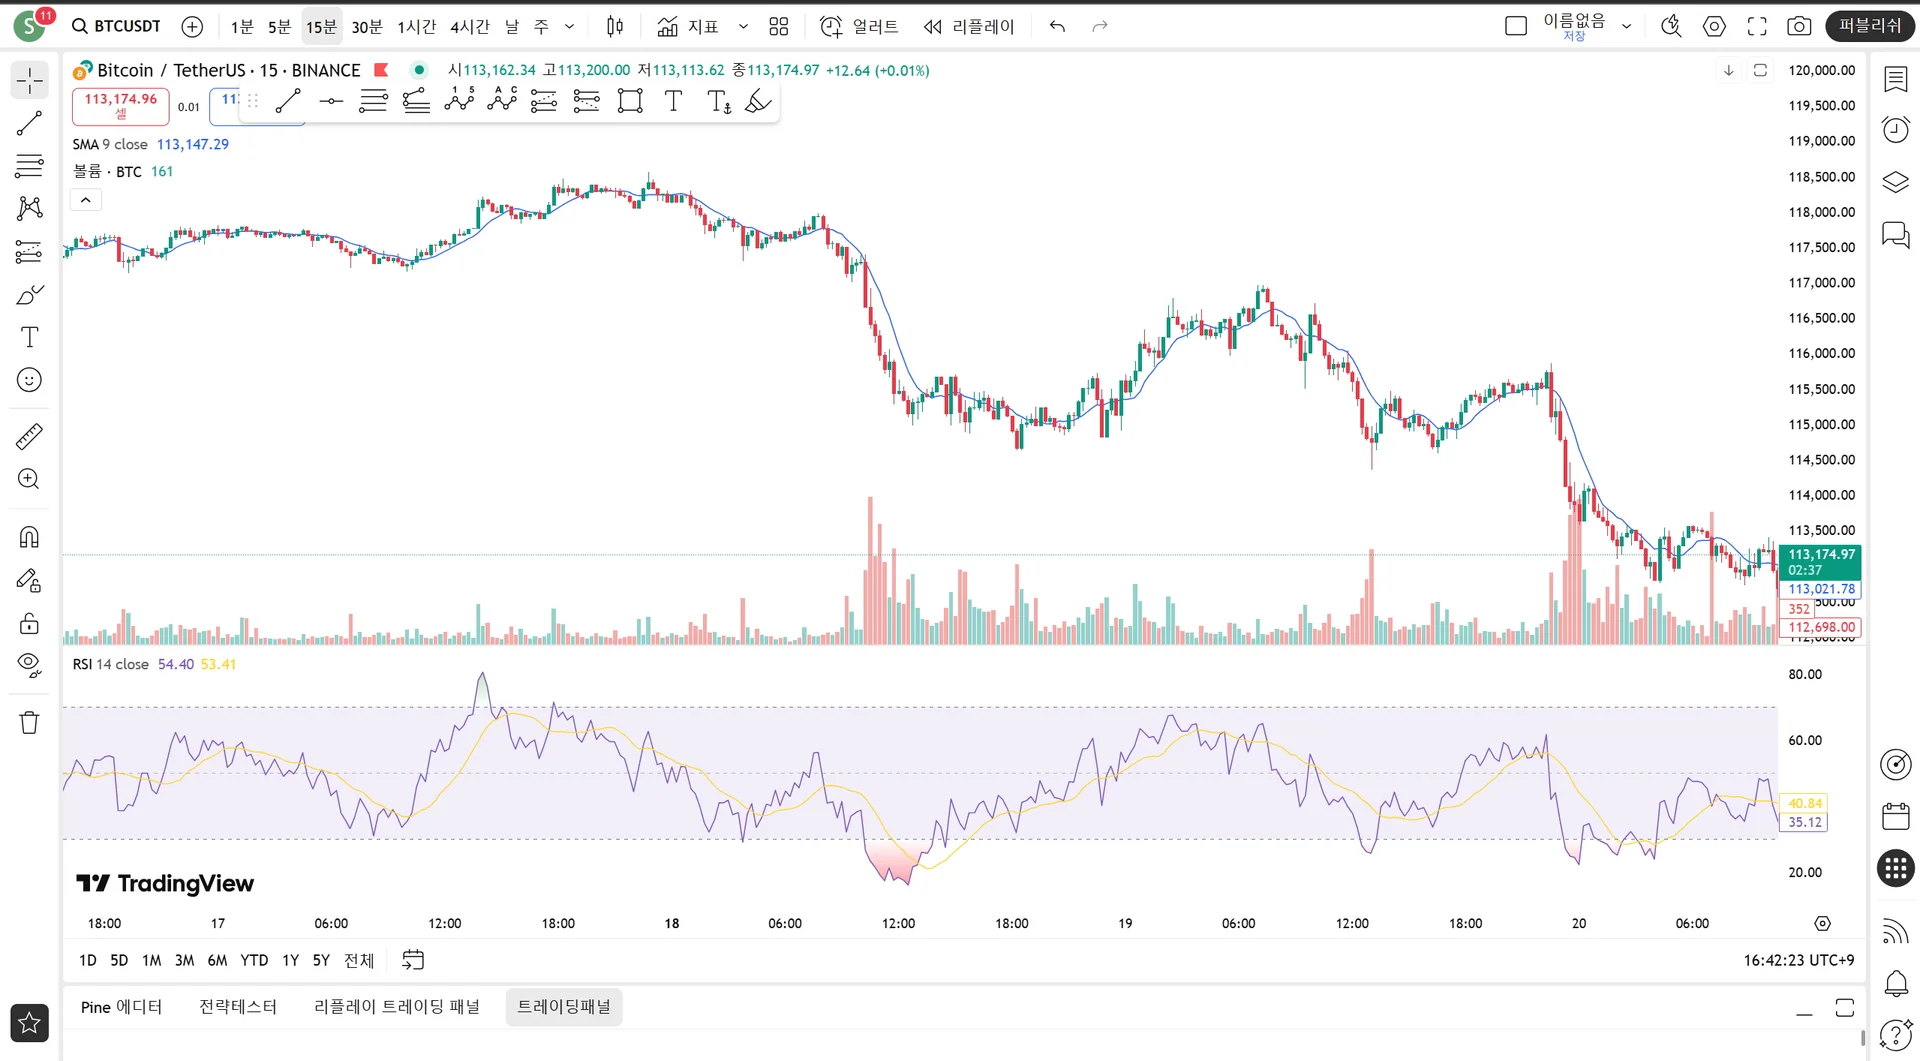This screenshot has height=1061, width=1920.
Task: Open the alerts alarm clock panel
Action: click(1895, 129)
